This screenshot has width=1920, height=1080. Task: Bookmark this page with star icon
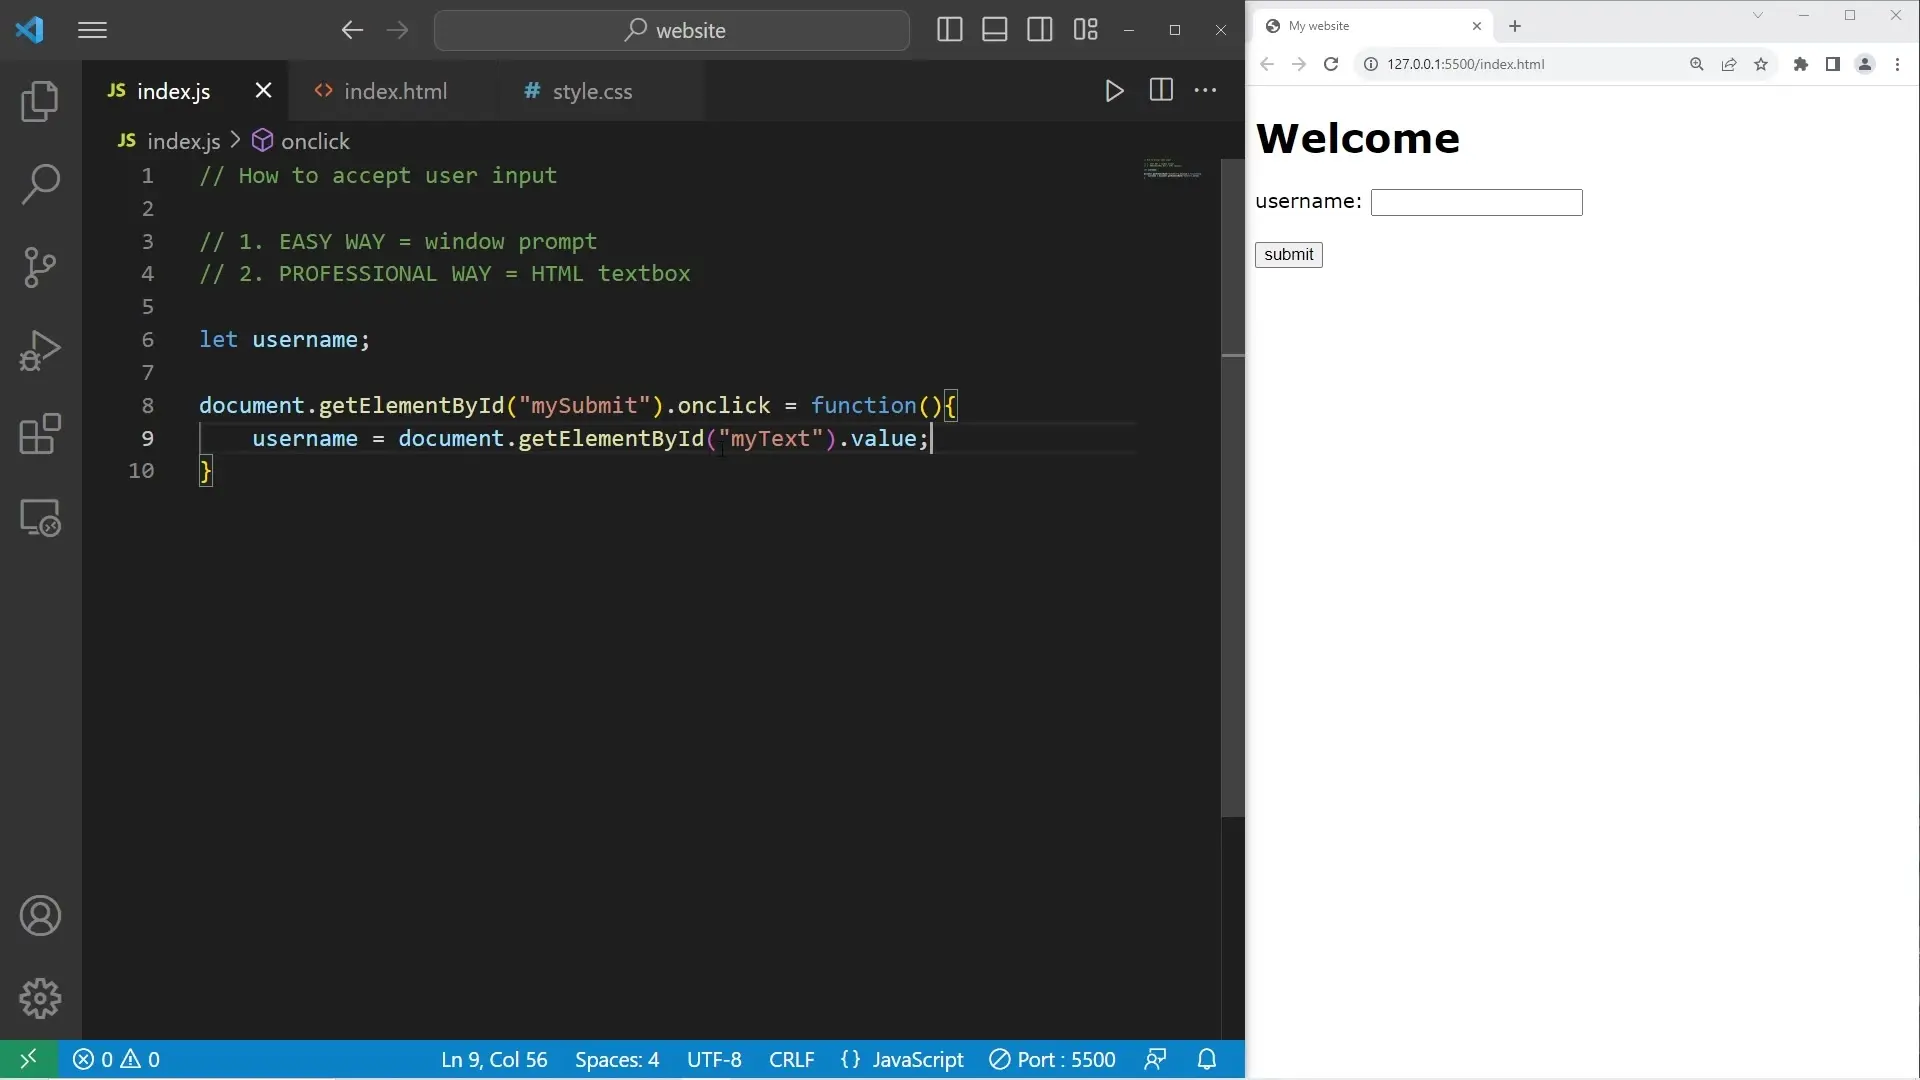[x=1760, y=64]
